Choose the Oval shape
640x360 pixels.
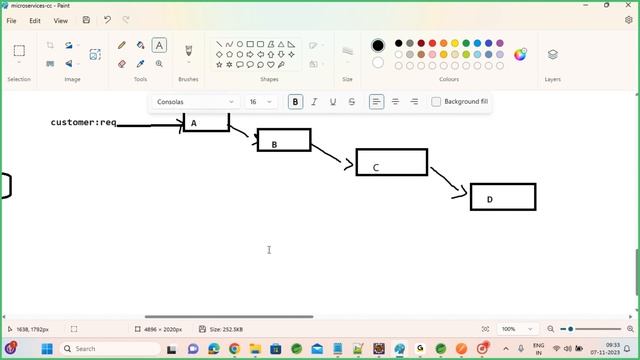(x=240, y=44)
